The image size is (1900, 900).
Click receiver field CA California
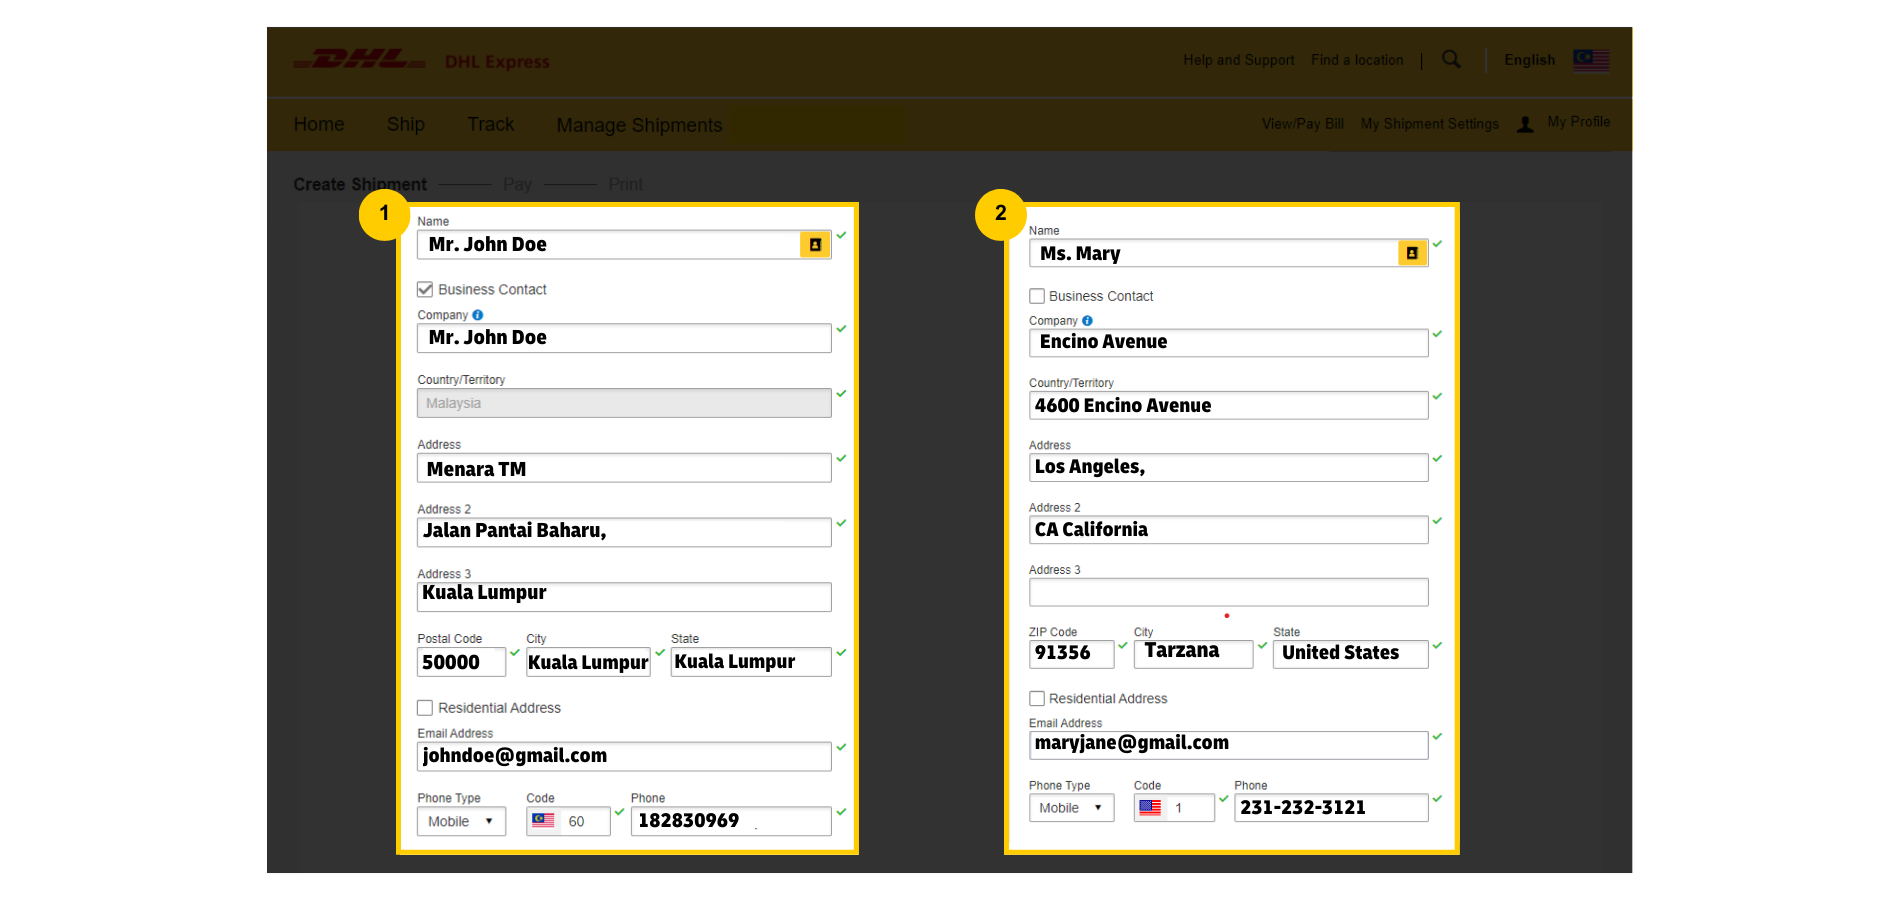1228,530
